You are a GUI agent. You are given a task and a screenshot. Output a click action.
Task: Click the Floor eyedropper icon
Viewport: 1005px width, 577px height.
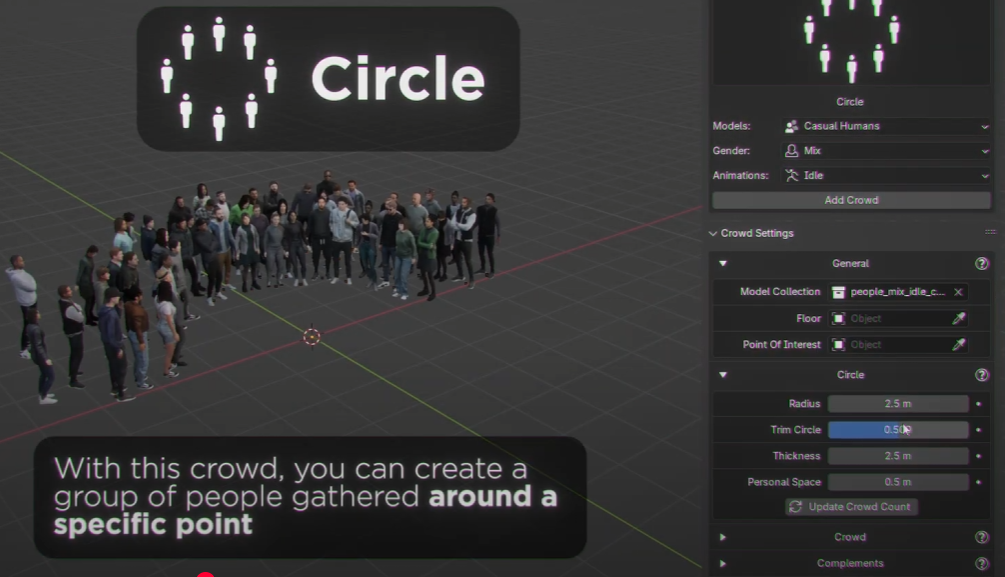tap(959, 319)
